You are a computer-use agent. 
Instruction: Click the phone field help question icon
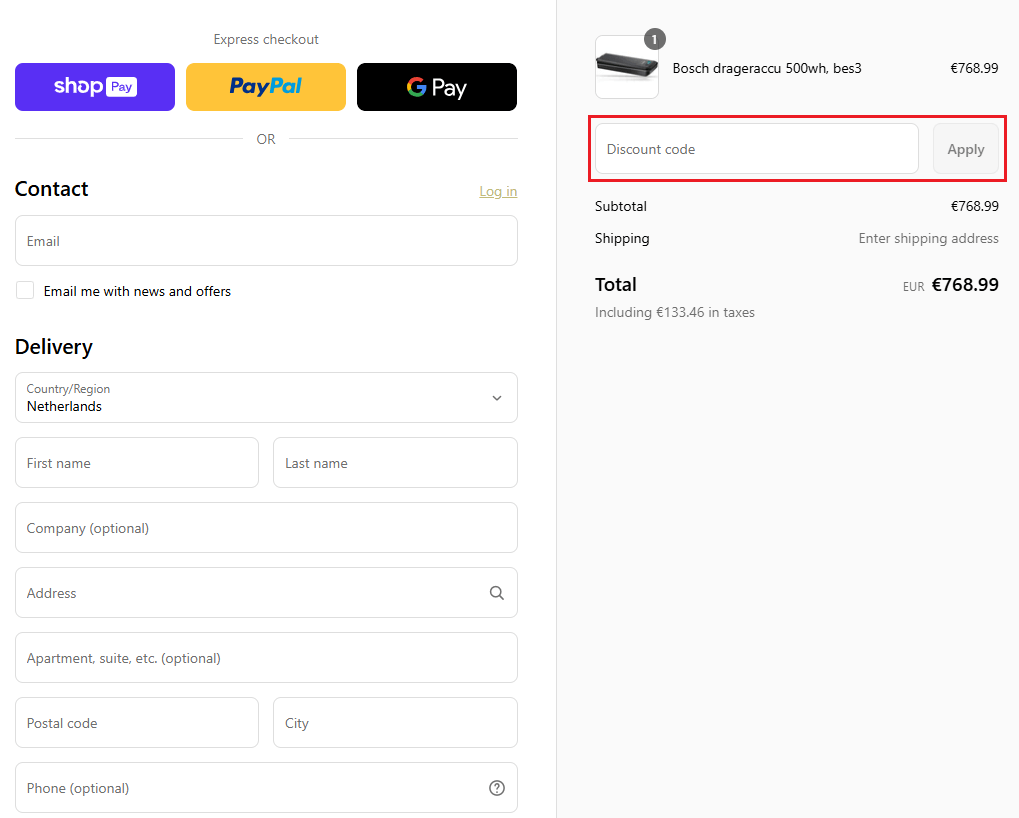(x=497, y=788)
